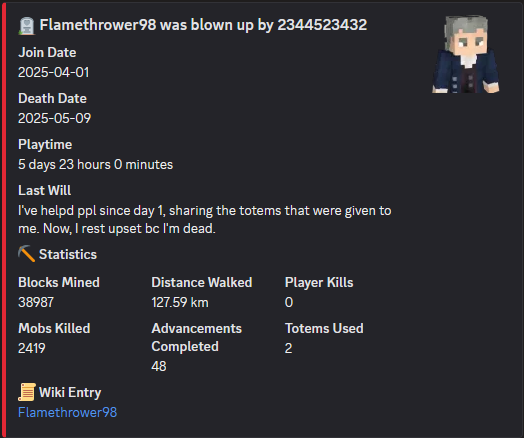Click the red embed accent bar

[x=4, y=221]
